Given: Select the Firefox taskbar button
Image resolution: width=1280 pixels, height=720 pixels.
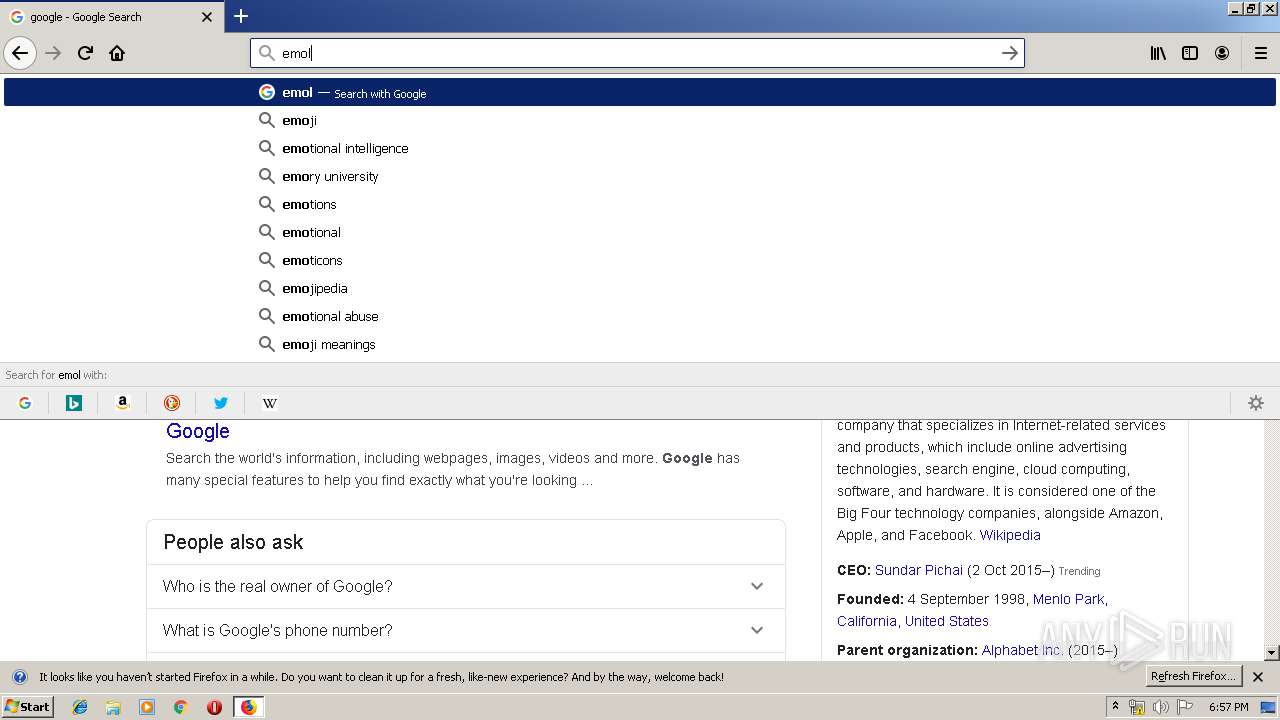Looking at the screenshot, I should [x=248, y=707].
